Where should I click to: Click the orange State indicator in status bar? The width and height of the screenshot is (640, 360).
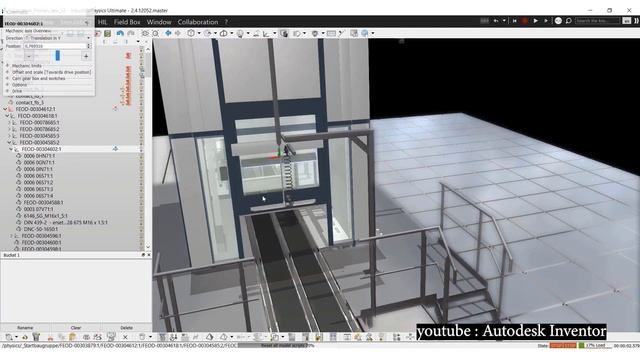[562, 346]
